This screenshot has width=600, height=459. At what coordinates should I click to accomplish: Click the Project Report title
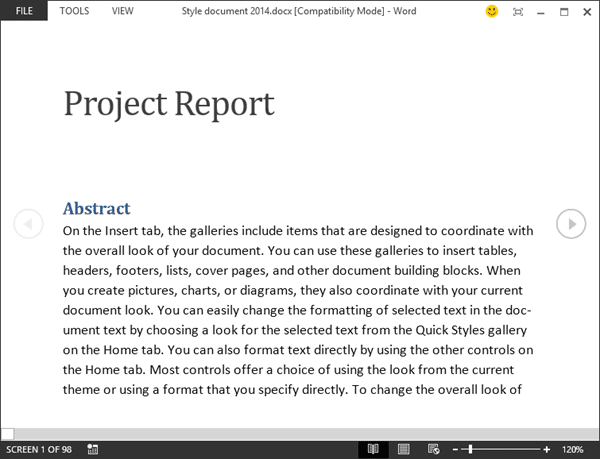click(x=169, y=103)
